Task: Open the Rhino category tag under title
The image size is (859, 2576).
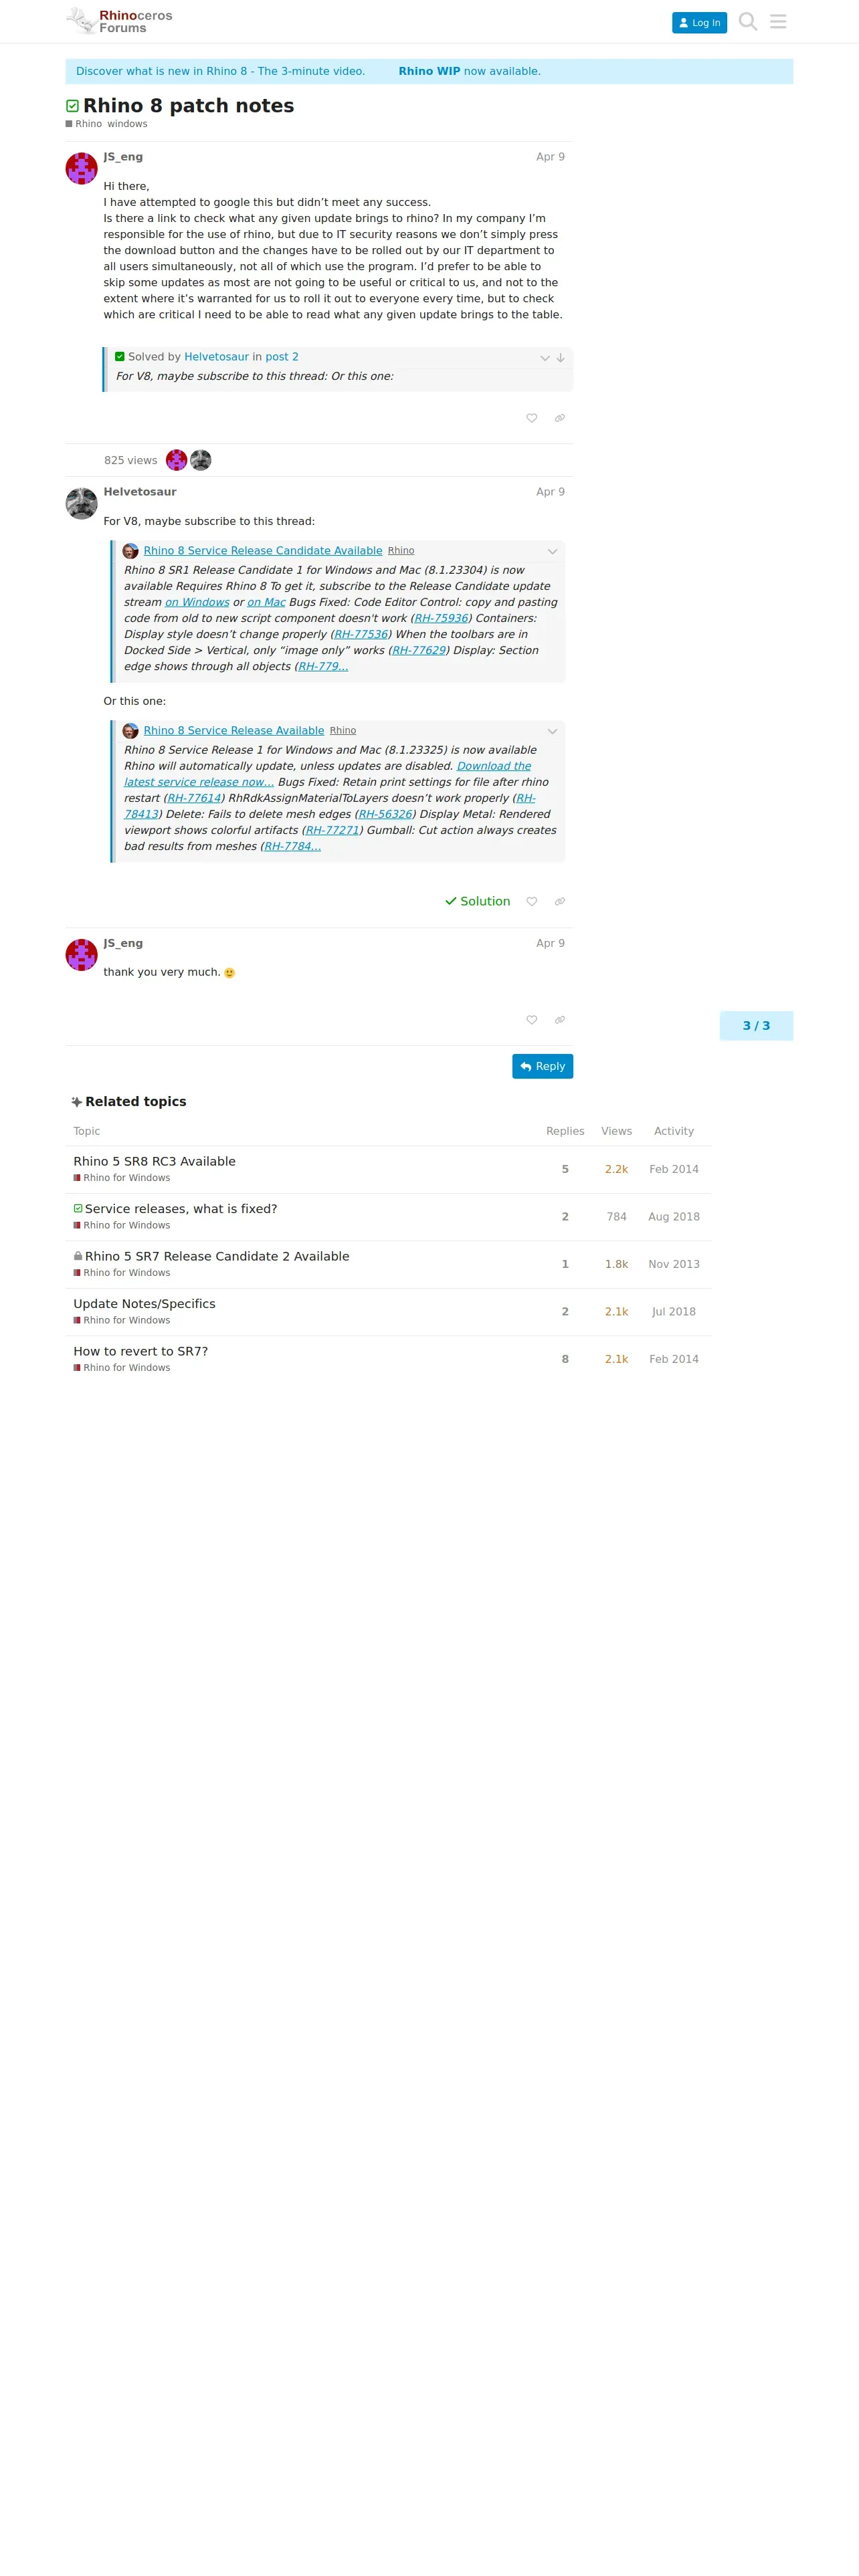Action: pos(84,124)
